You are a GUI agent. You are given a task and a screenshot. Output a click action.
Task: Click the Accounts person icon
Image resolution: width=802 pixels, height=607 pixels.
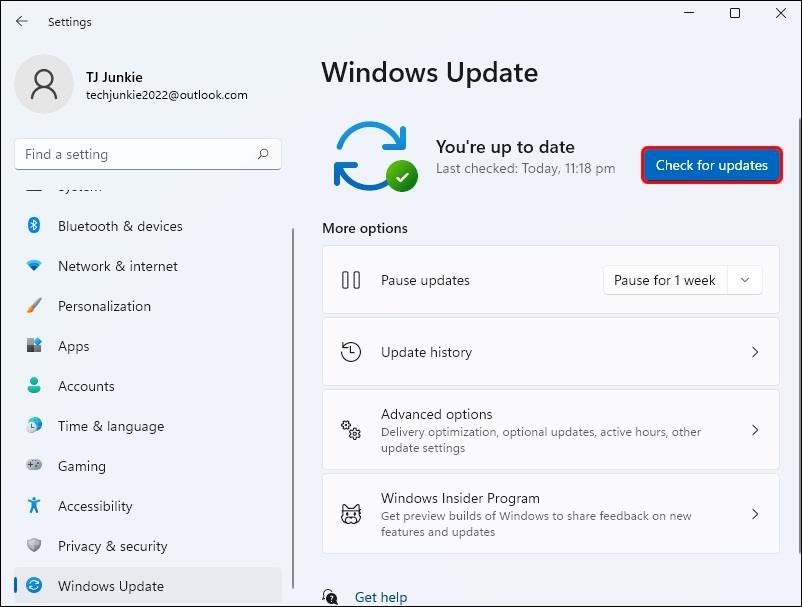[x=34, y=386]
